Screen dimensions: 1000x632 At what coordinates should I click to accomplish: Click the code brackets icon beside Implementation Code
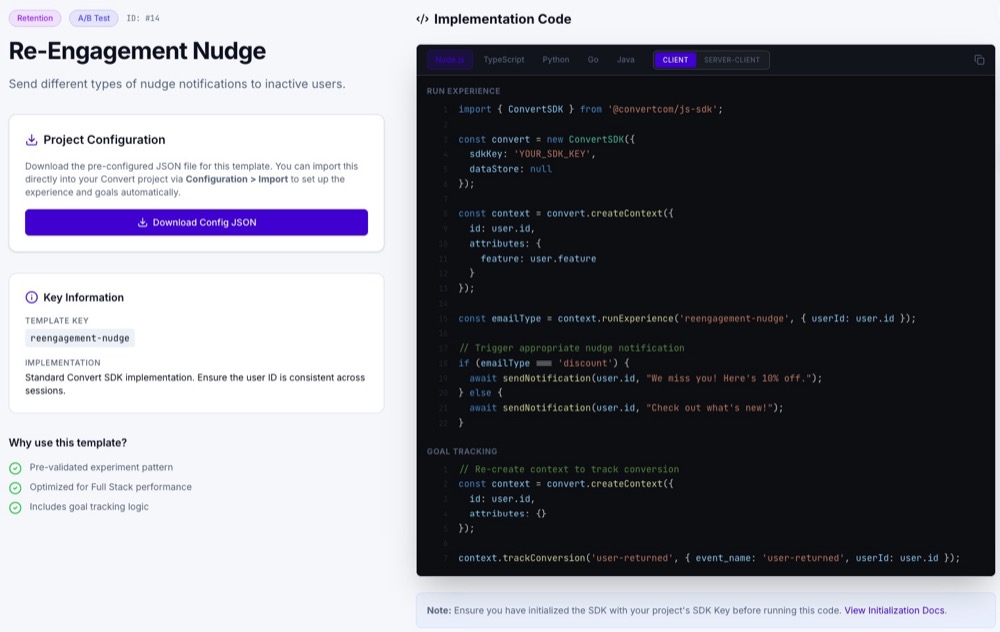click(423, 19)
